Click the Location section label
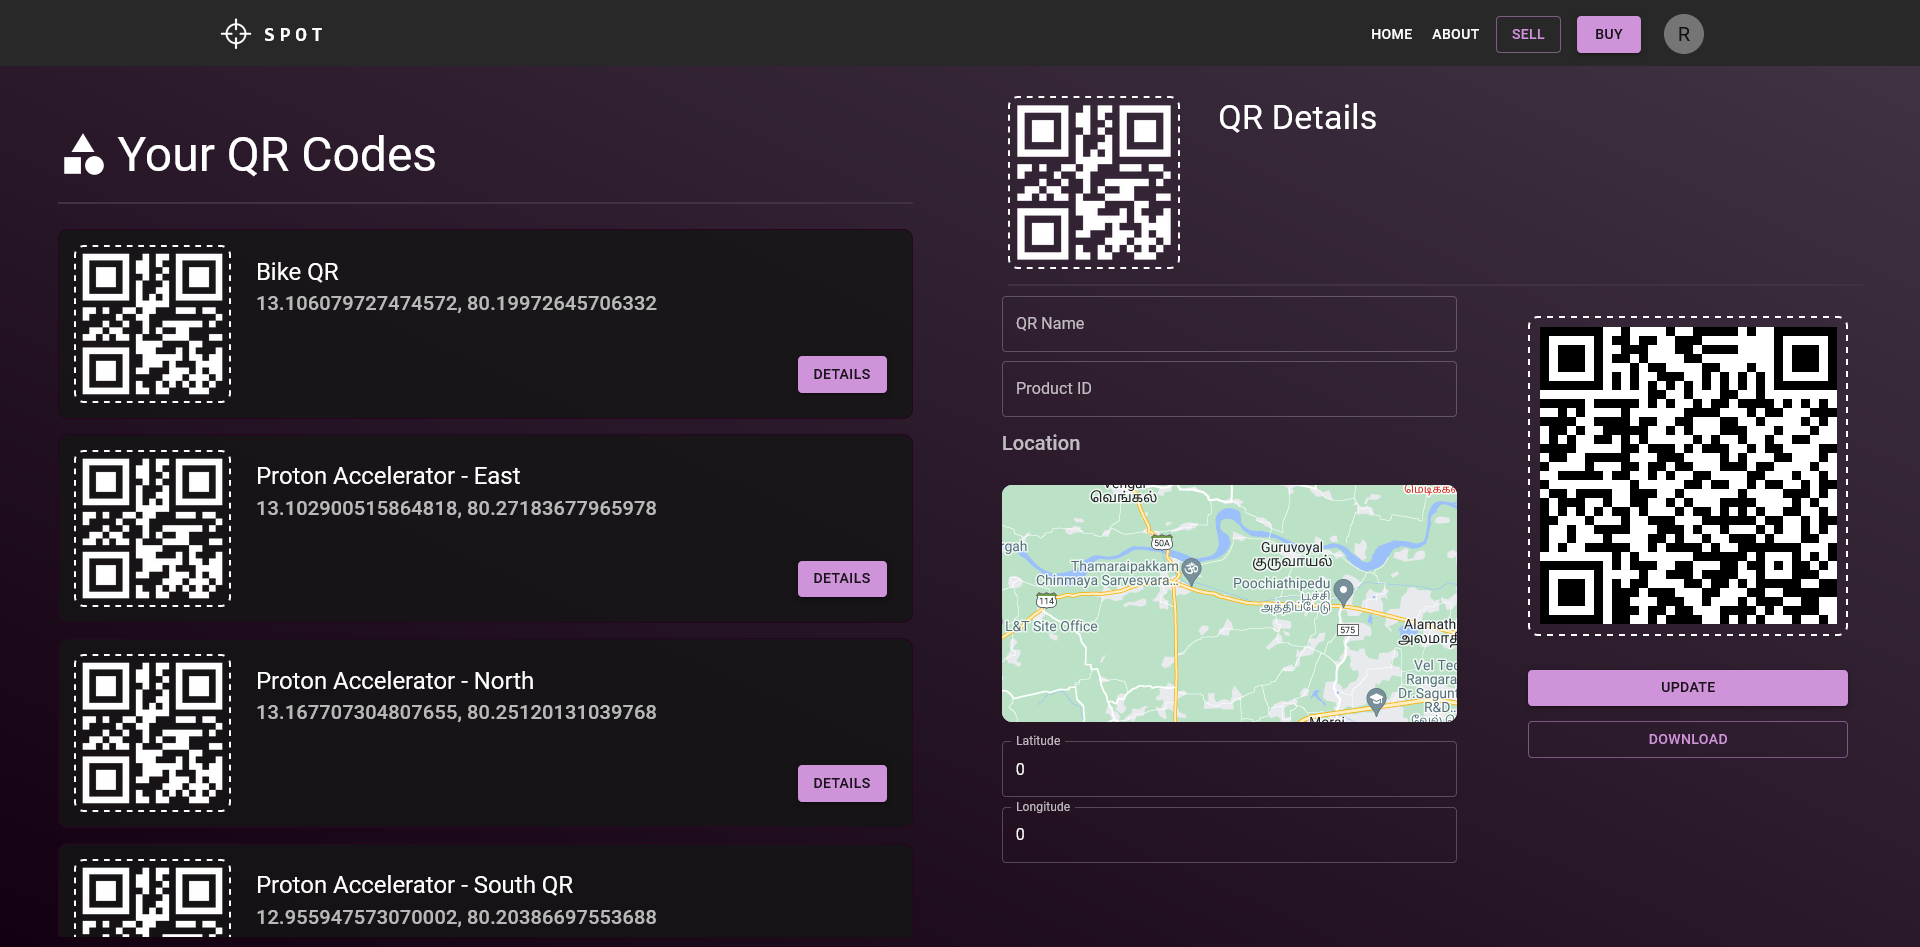 point(1041,443)
